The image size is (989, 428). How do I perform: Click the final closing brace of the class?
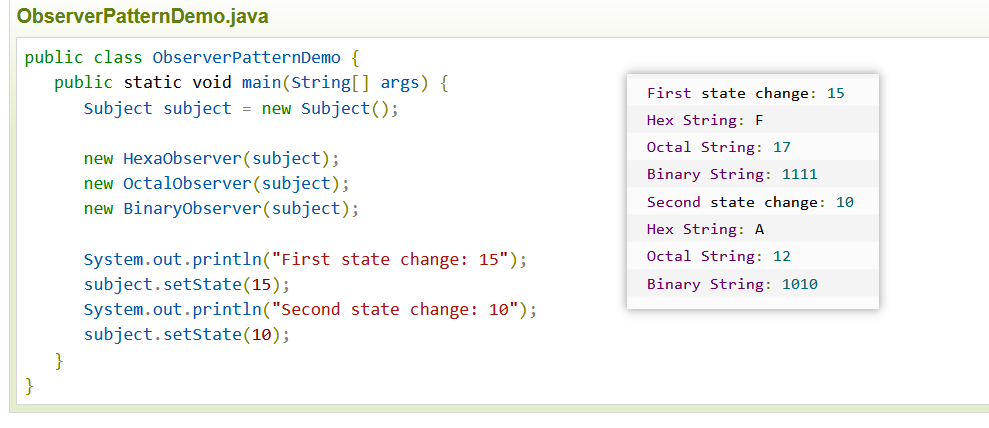click(29, 385)
